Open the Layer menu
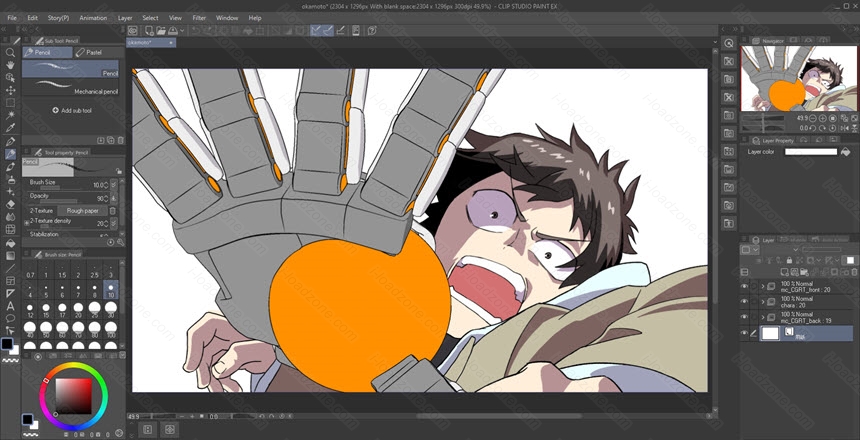860x440 pixels. (x=125, y=18)
